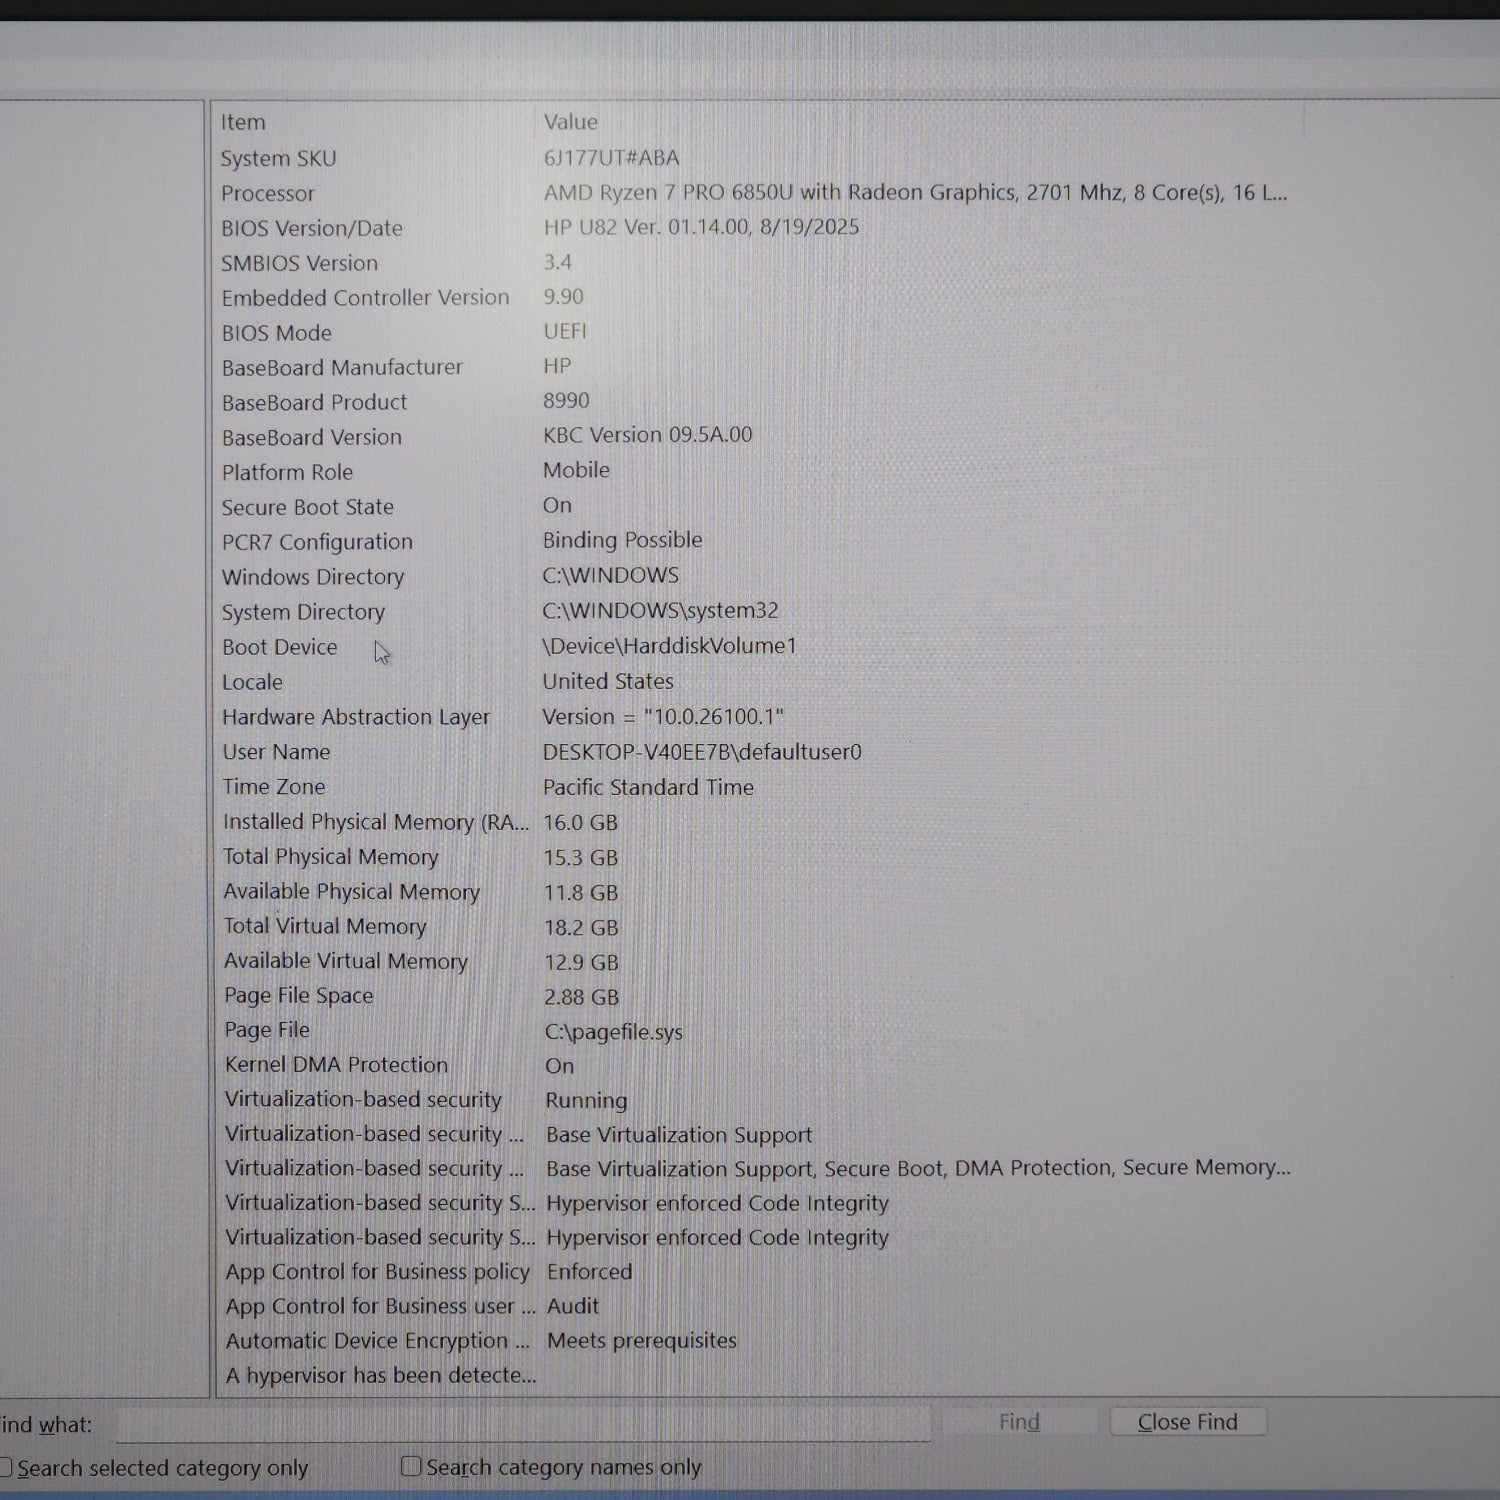Highlight the Secure Boot State row
The width and height of the screenshot is (1500, 1500).
pos(307,507)
